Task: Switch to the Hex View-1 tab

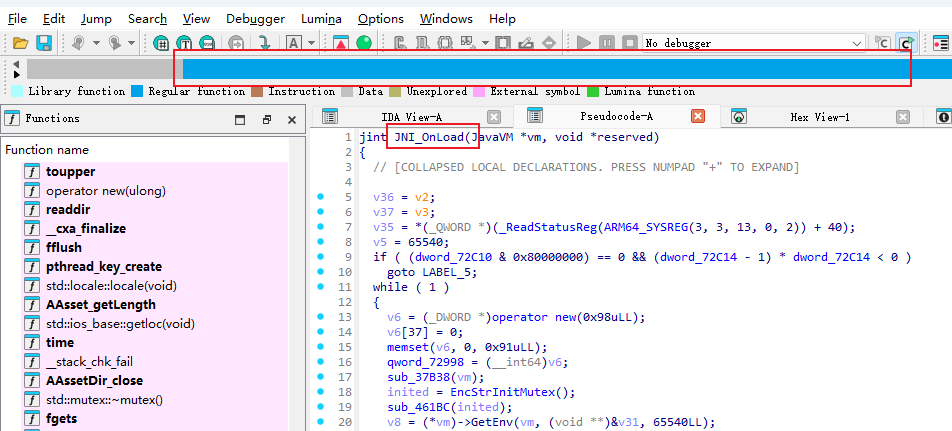Action: click(x=819, y=117)
